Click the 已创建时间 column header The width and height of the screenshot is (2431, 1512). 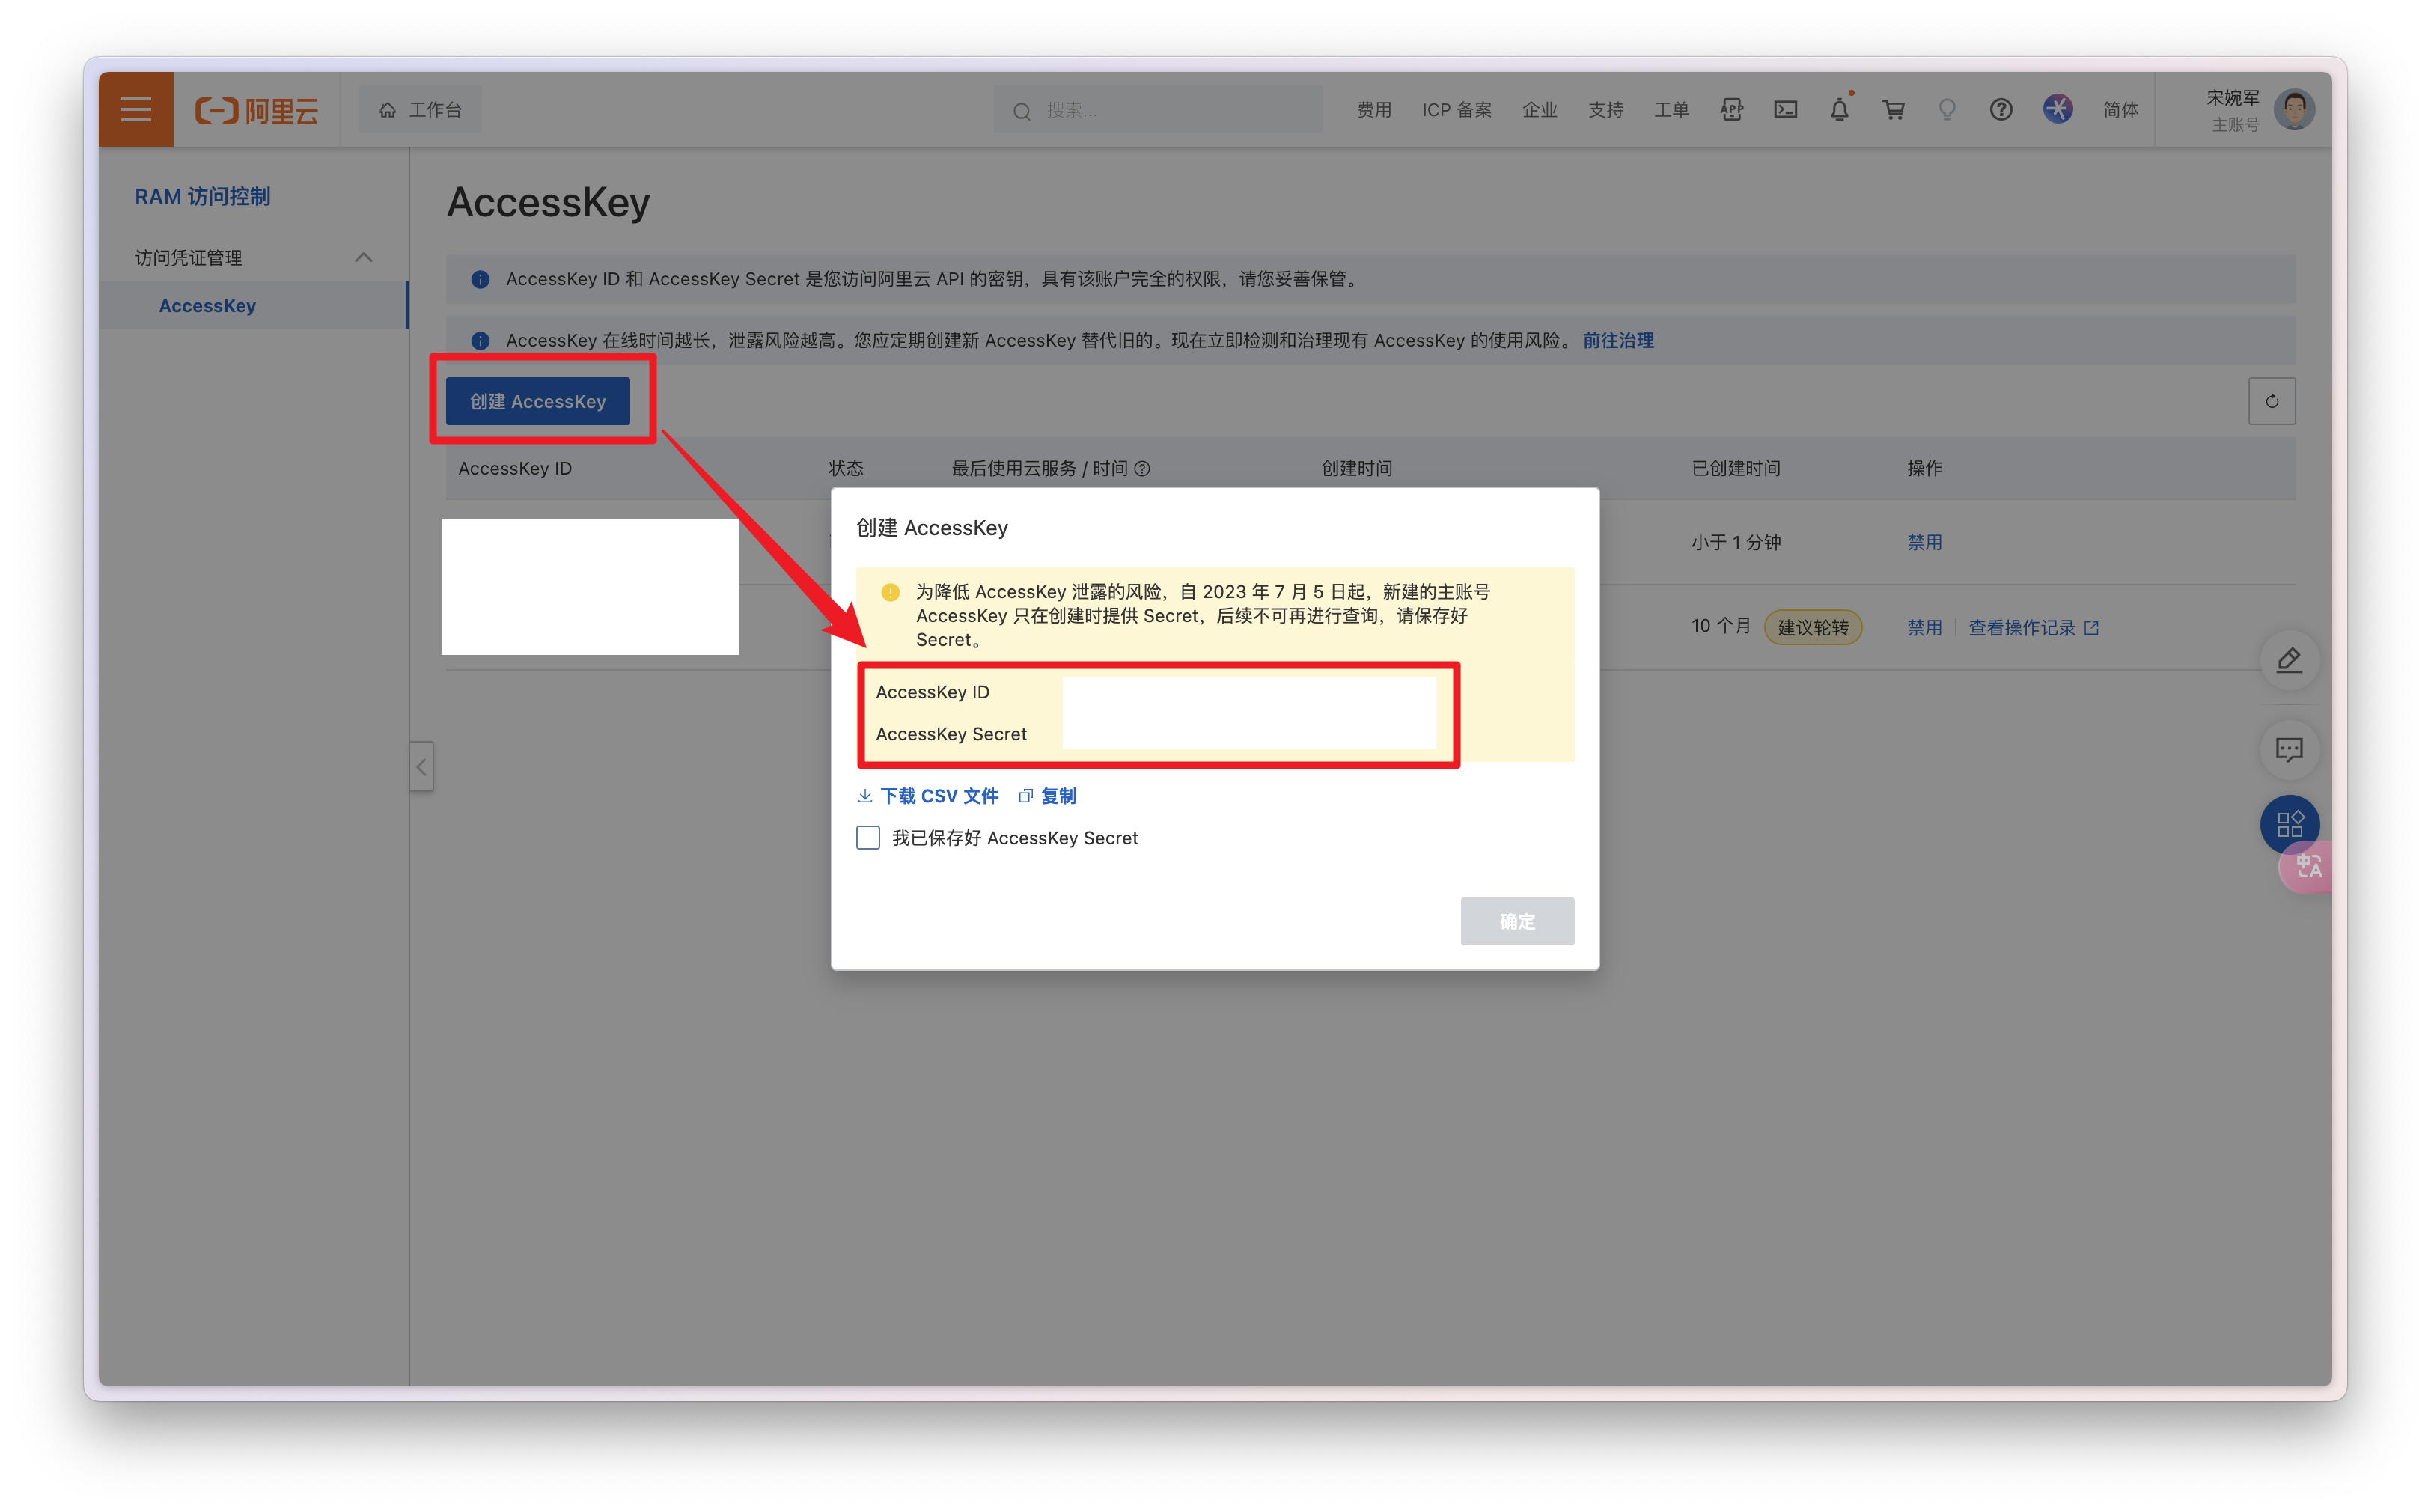[x=1735, y=468]
